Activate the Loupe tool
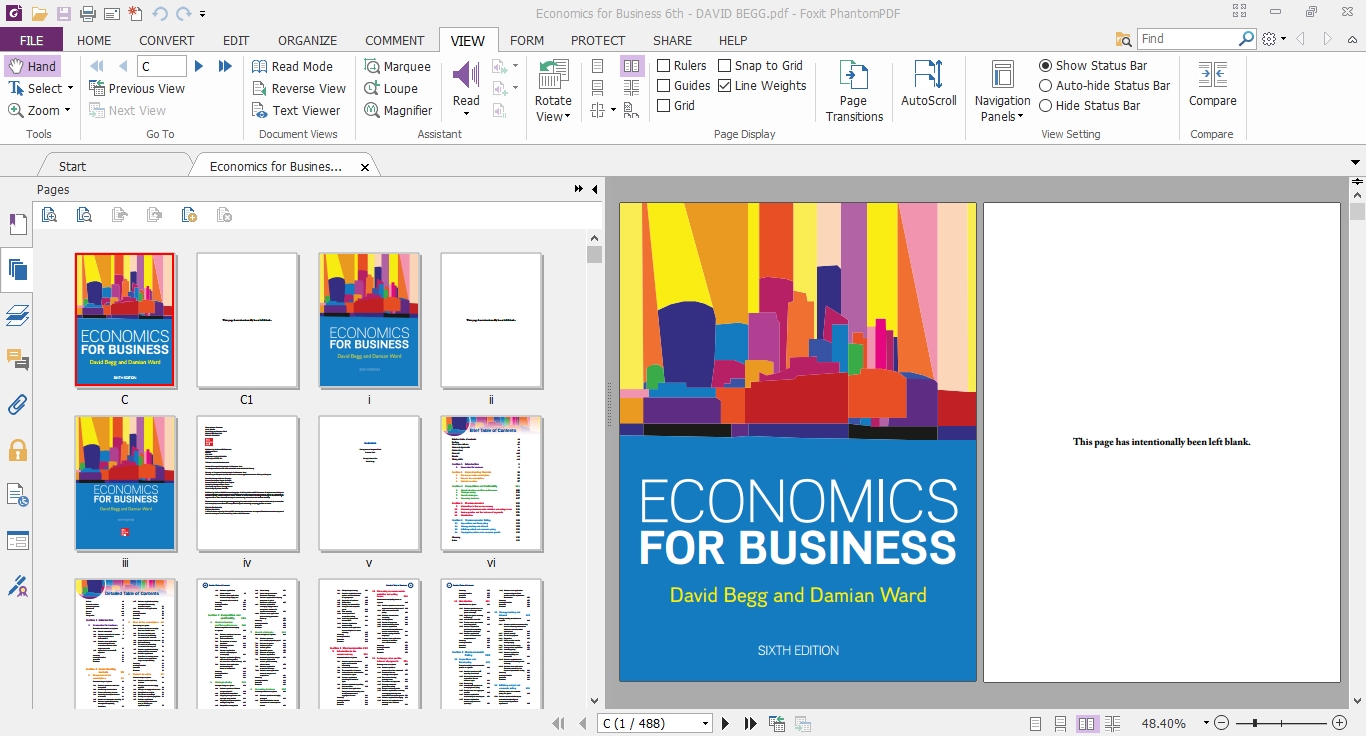1366x736 pixels. [x=390, y=88]
